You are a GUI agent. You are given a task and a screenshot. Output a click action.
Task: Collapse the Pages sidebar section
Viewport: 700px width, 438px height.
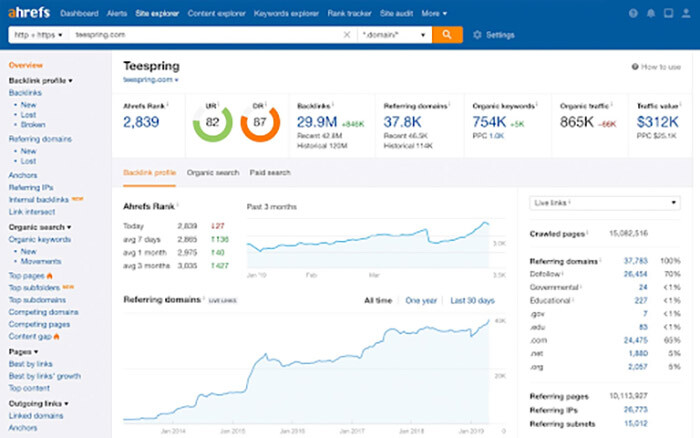[x=23, y=351]
